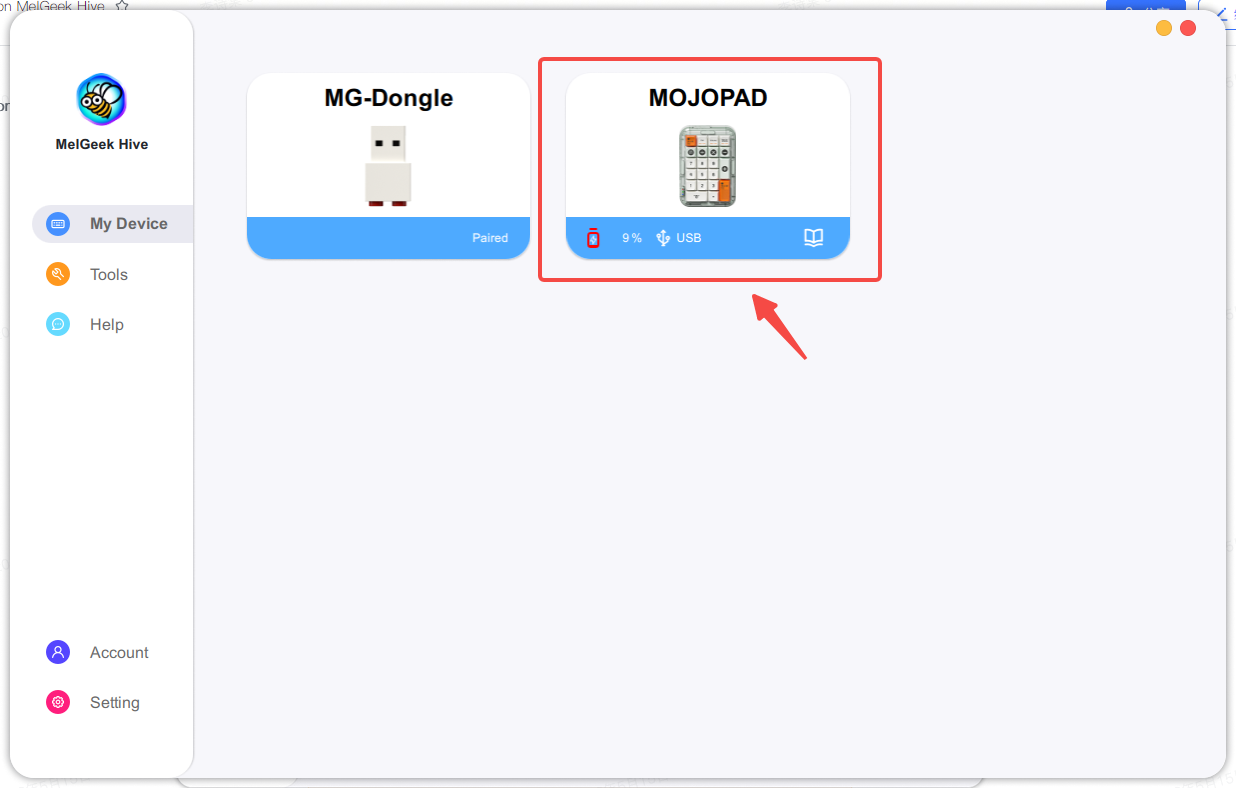
Task: Select the My Device keyboard icon
Action: 58,224
